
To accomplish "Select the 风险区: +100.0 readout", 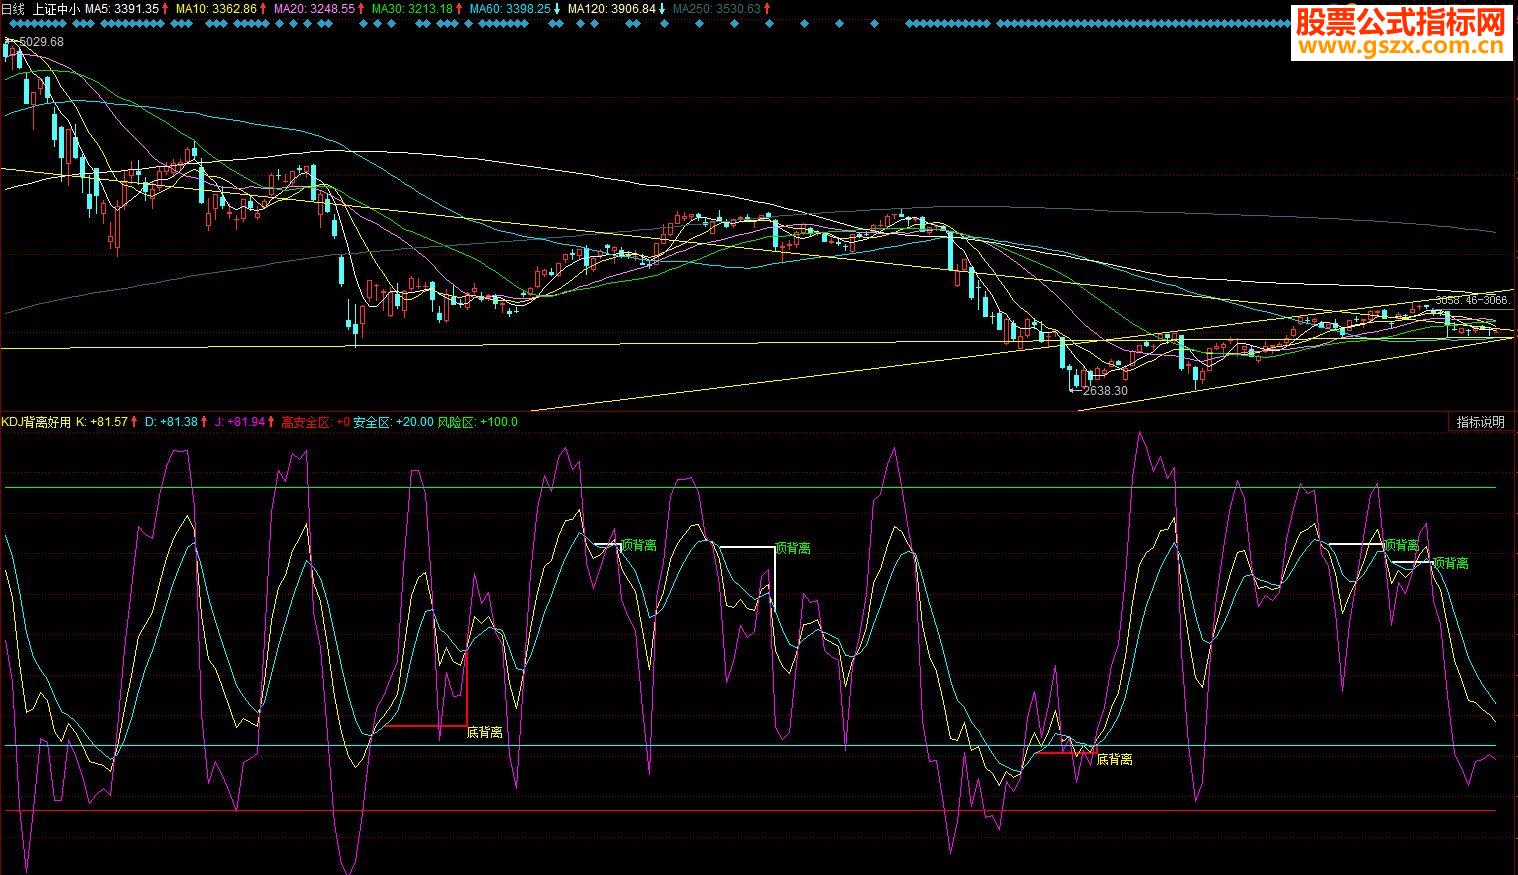I will click(477, 422).
